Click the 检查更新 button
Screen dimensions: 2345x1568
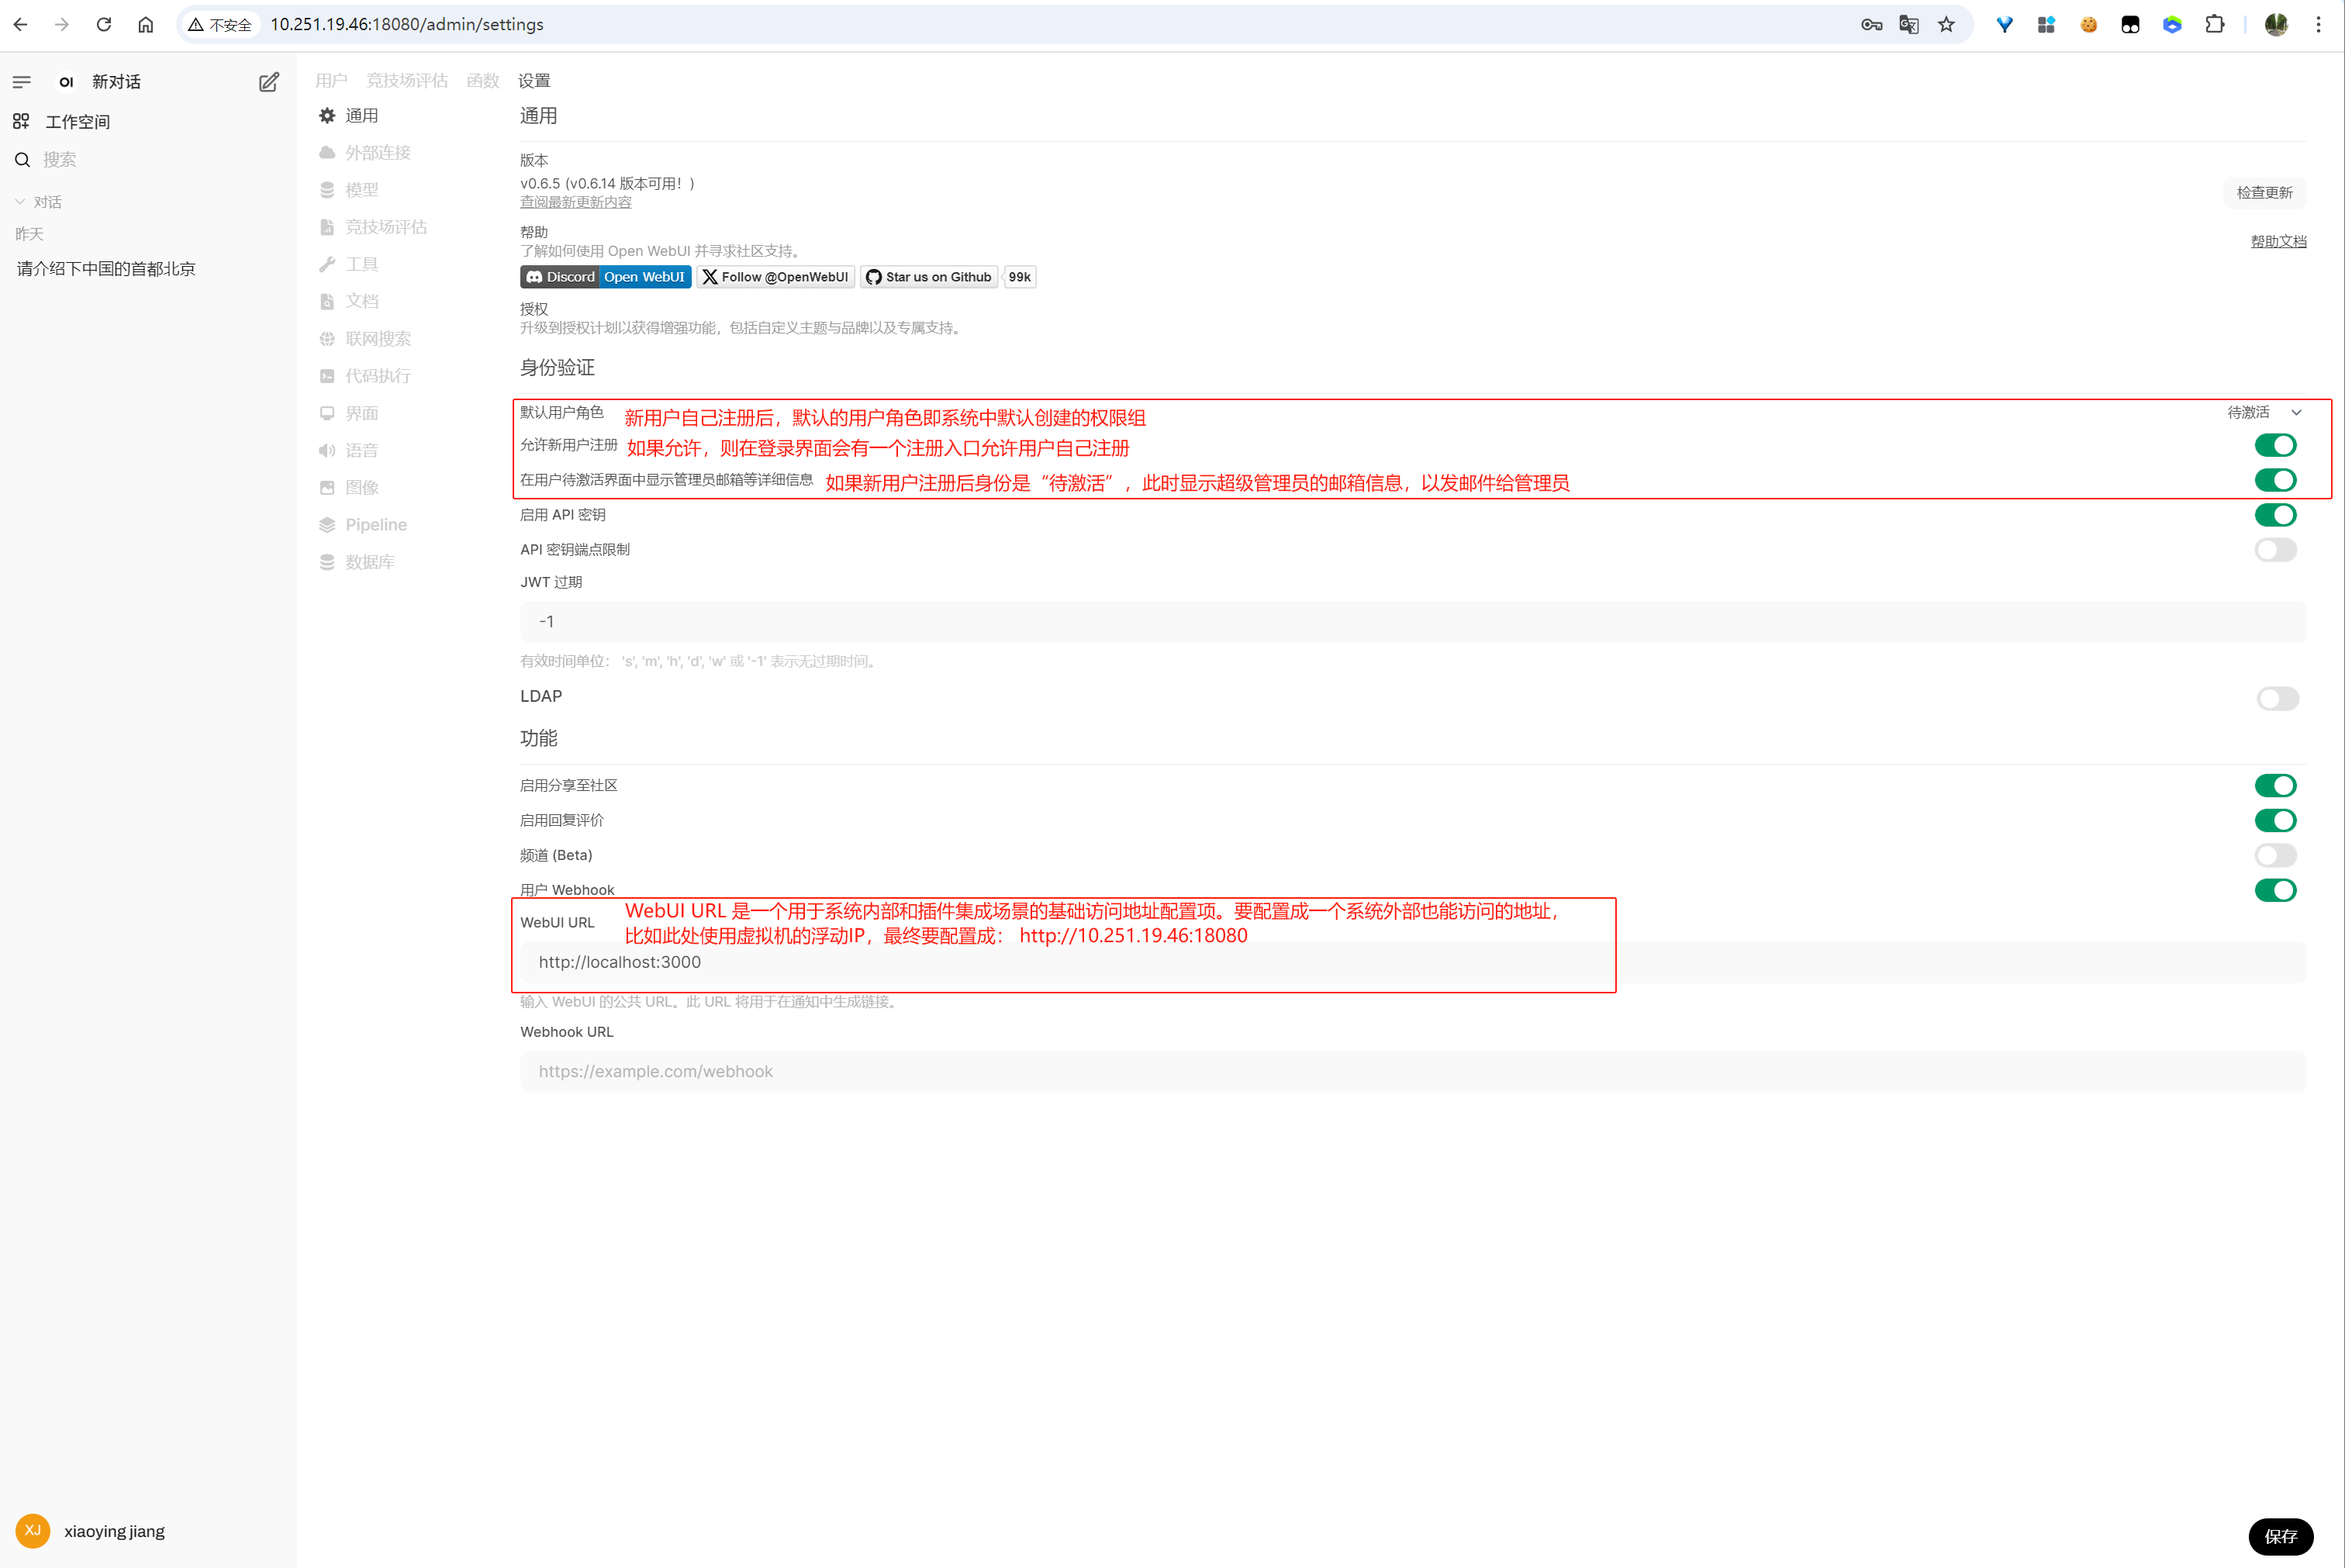(2264, 192)
